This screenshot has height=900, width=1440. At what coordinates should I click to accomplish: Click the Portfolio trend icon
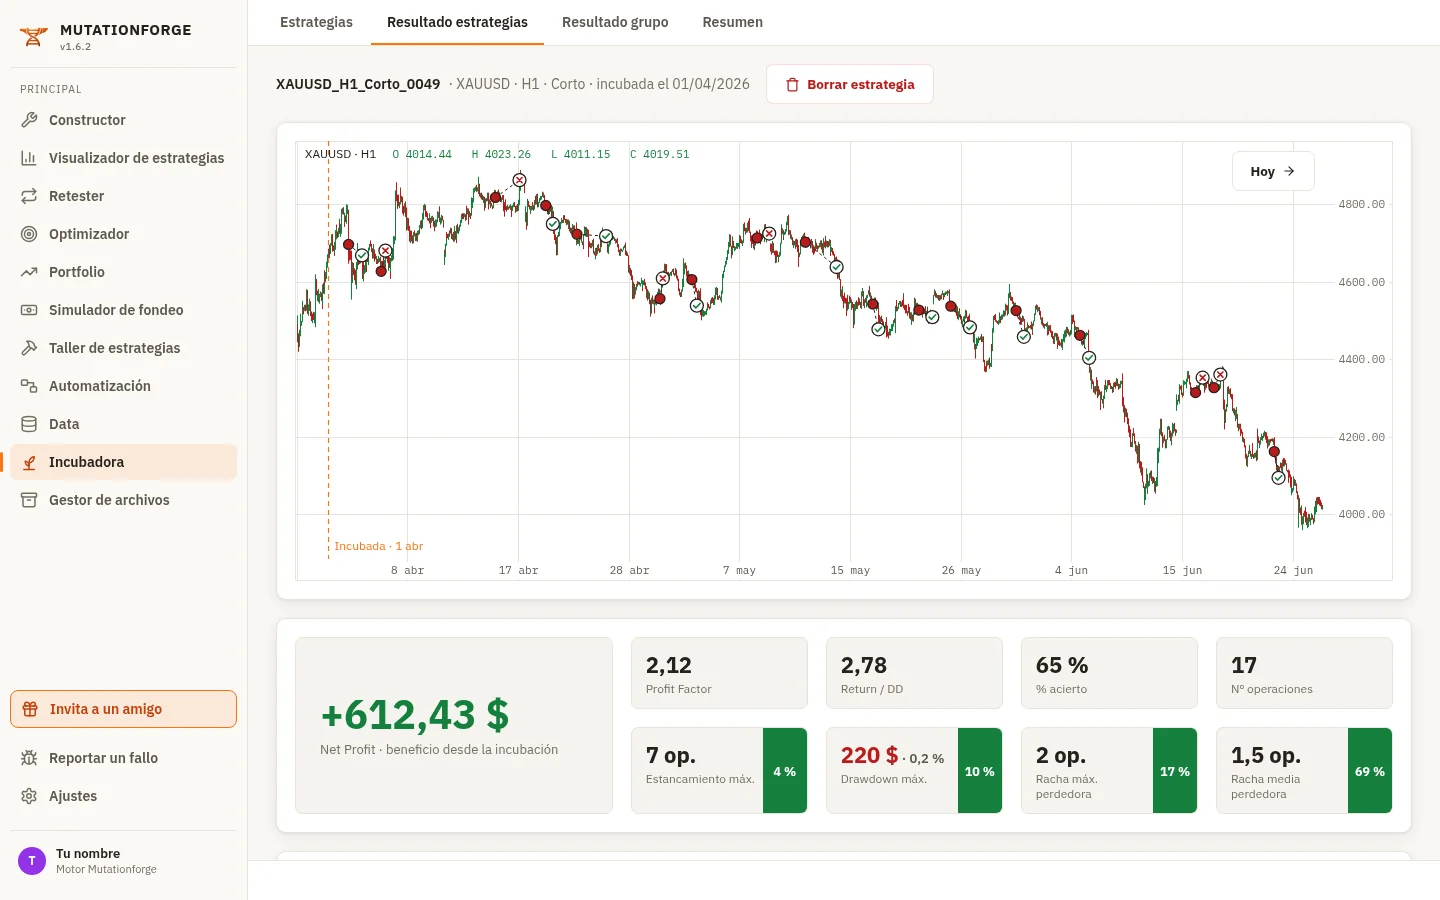coord(29,272)
